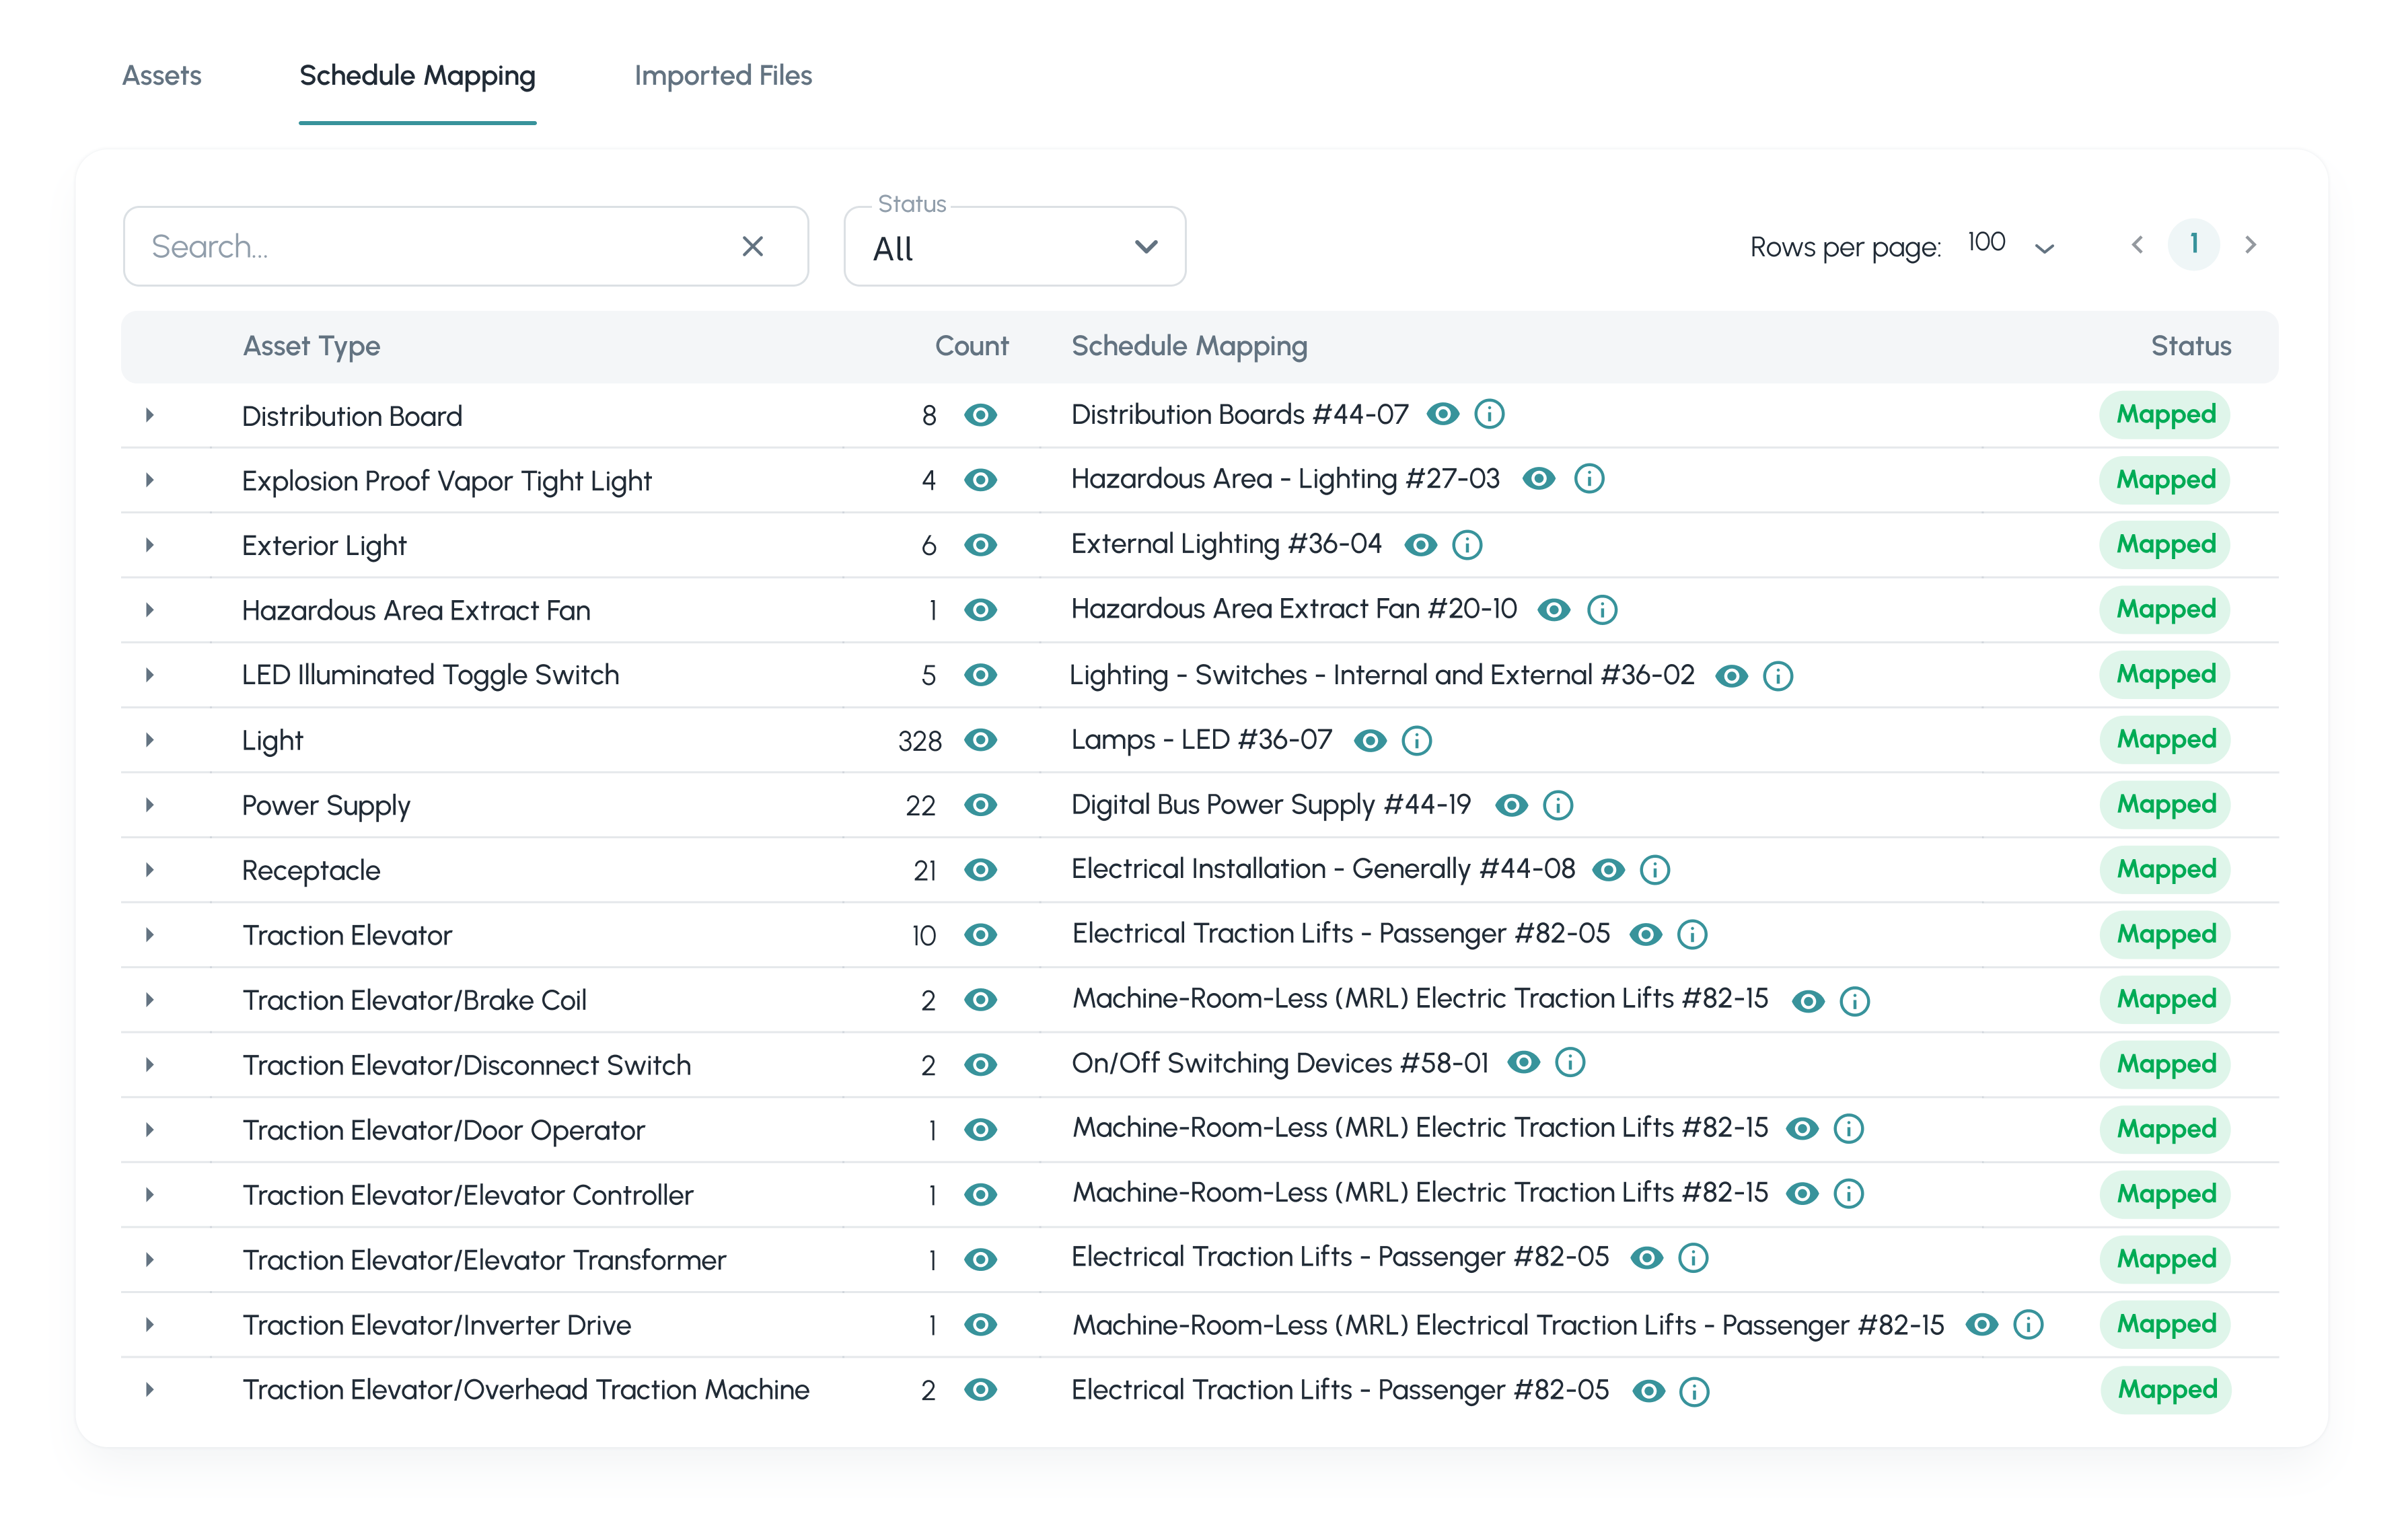
Task: Open info for Hazardous Area - Lighting #27-03
Action: 1588,479
